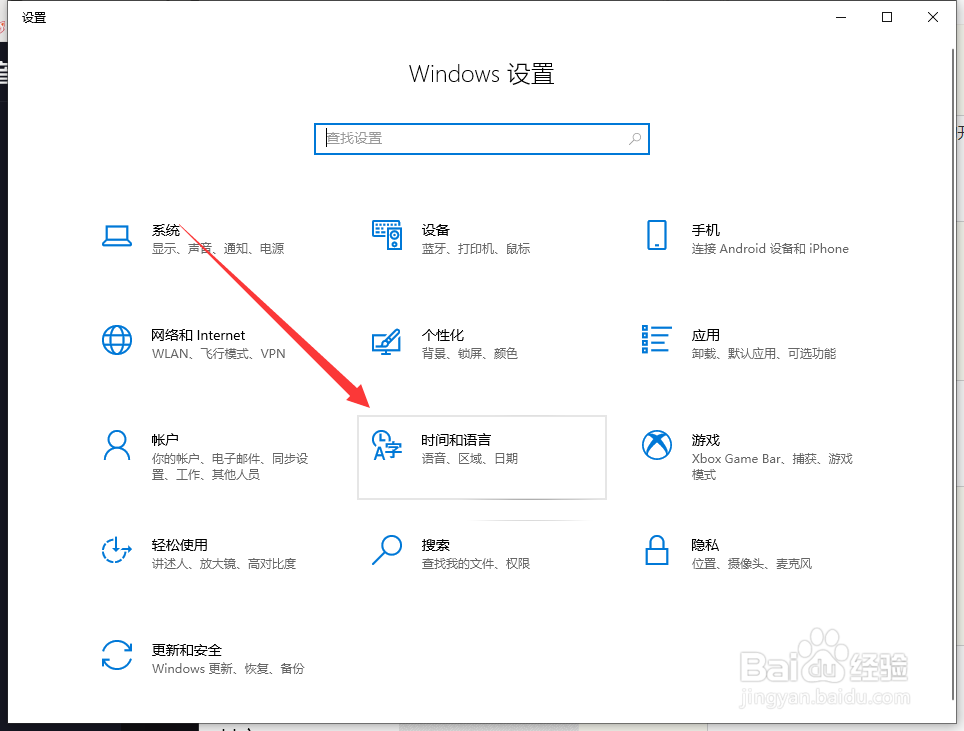The width and height of the screenshot is (964, 731).
Task: Open the 手机 phone icon
Action: (x=657, y=235)
